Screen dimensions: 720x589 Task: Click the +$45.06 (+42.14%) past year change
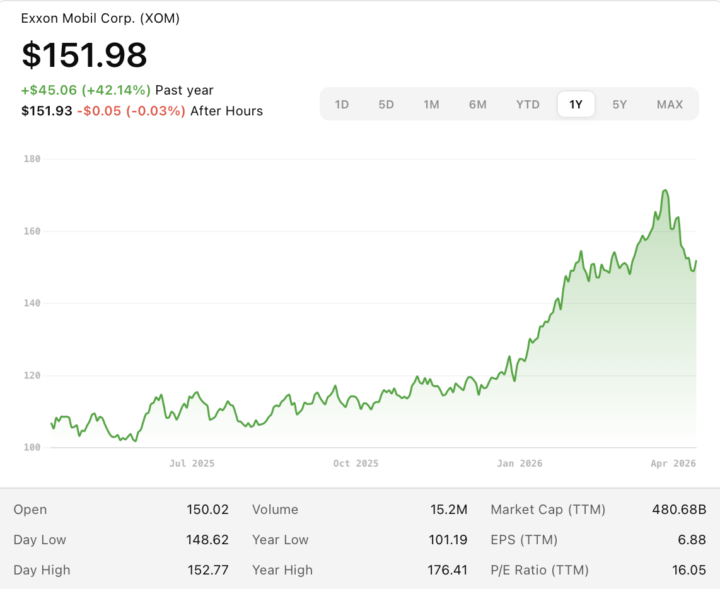pyautogui.click(x=86, y=90)
